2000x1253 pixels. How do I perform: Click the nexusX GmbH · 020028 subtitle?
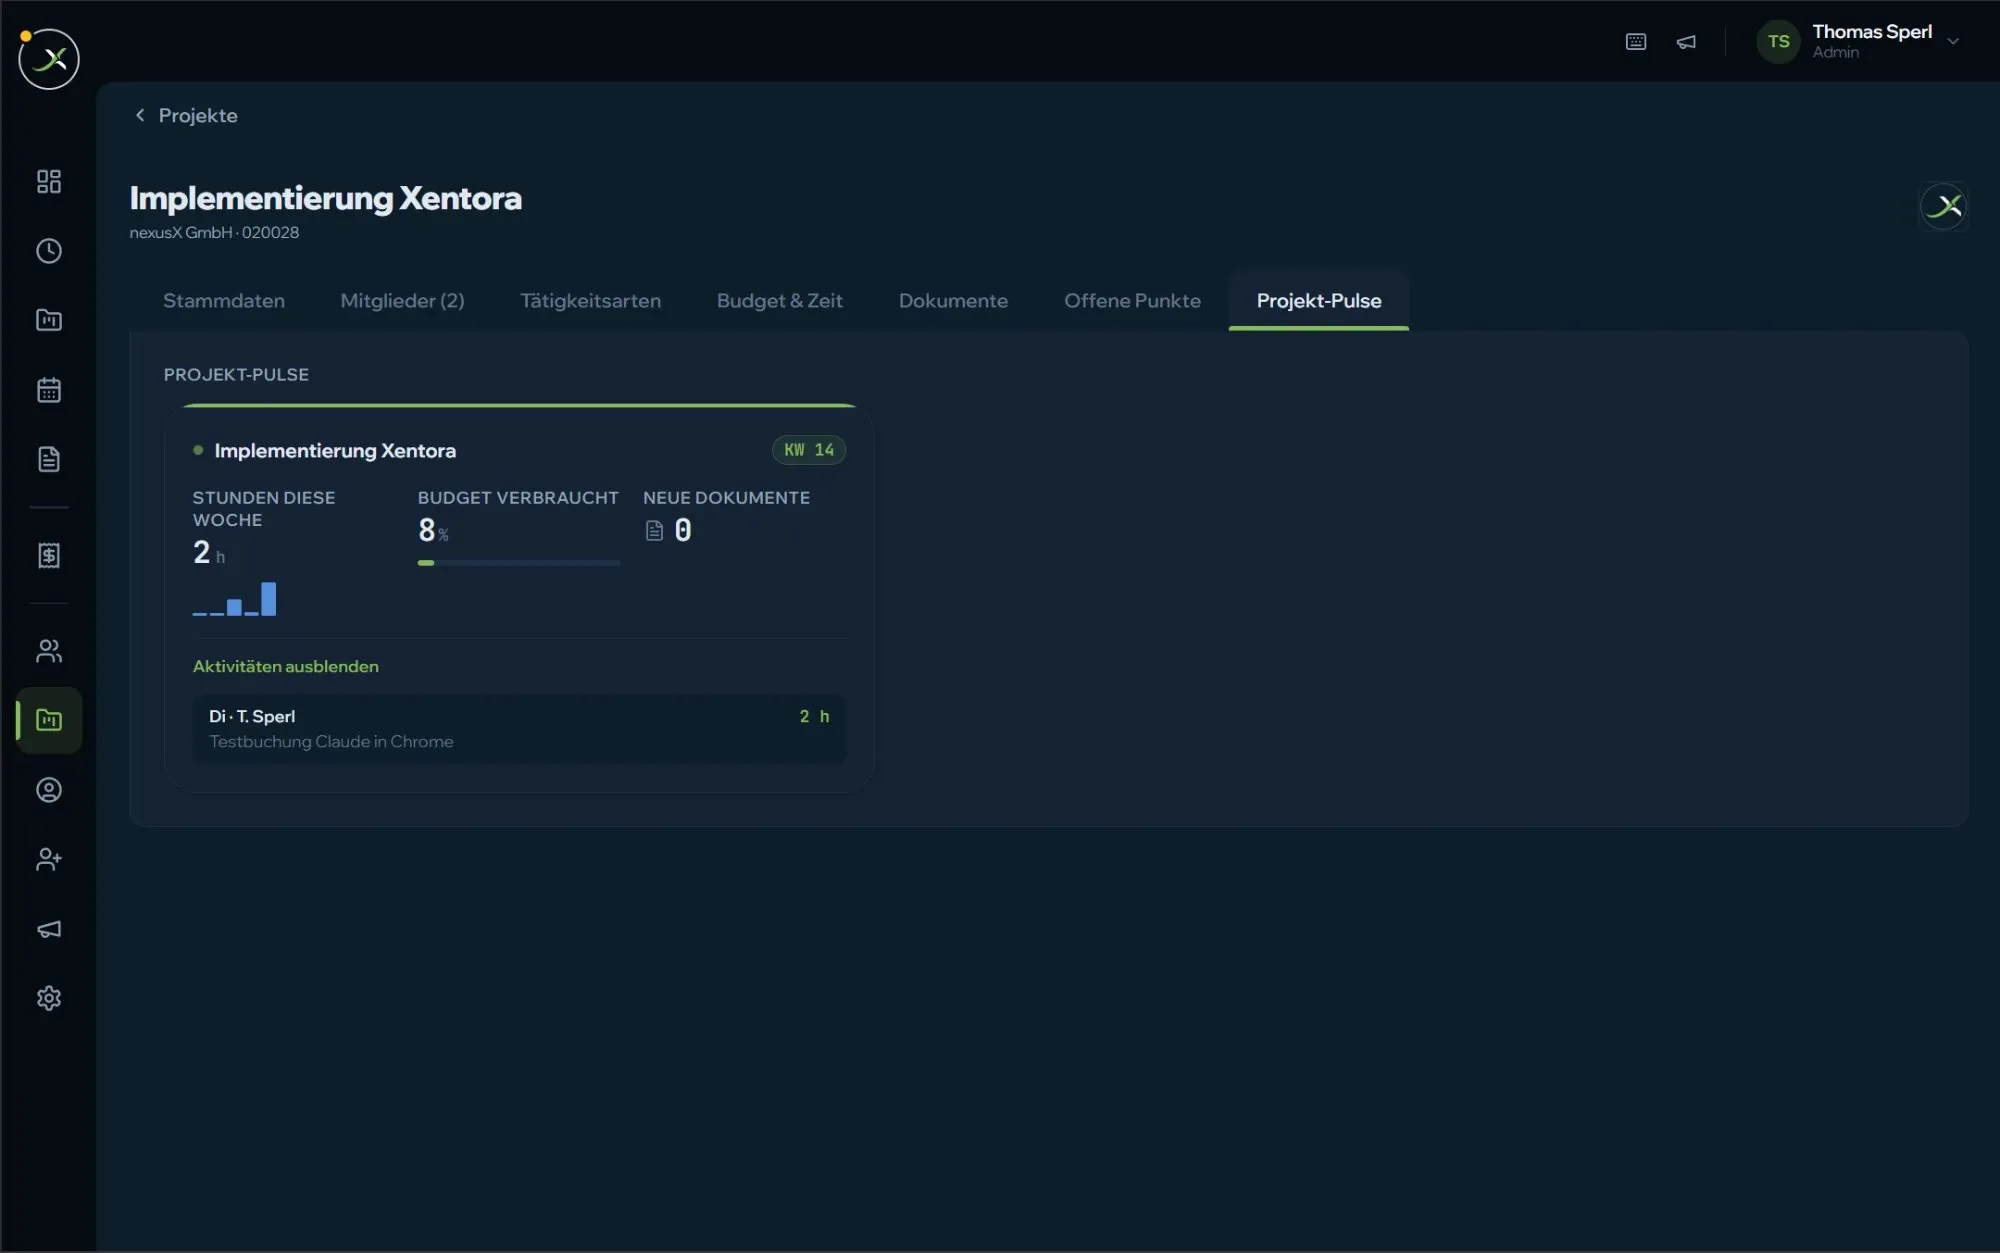point(214,233)
